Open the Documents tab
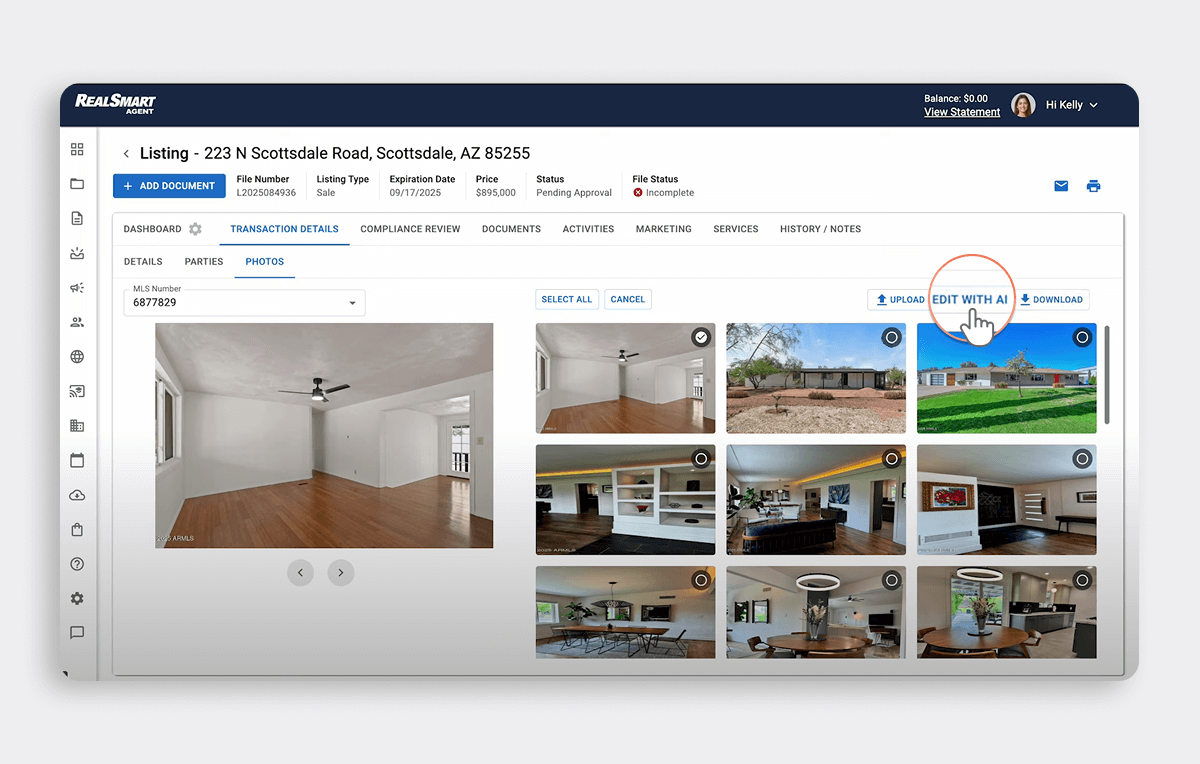Screen dimensions: 1200x764 coord(511,229)
